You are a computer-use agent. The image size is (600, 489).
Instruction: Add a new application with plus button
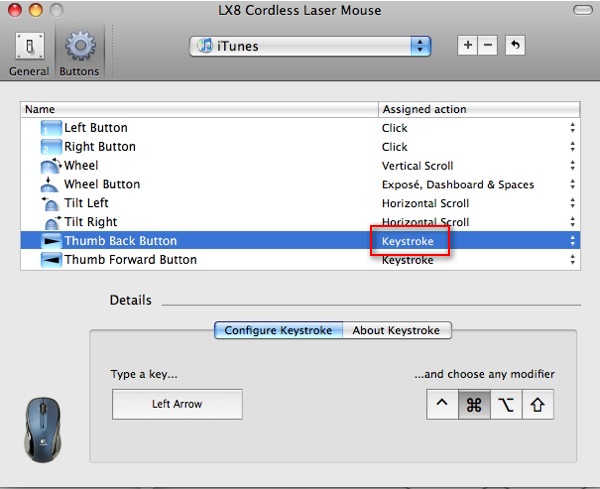pos(467,46)
